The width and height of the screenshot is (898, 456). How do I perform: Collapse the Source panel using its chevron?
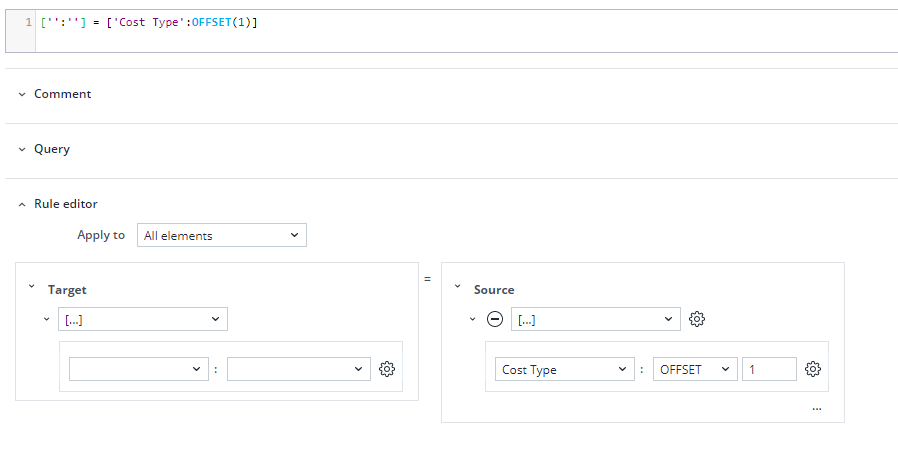[458, 288]
